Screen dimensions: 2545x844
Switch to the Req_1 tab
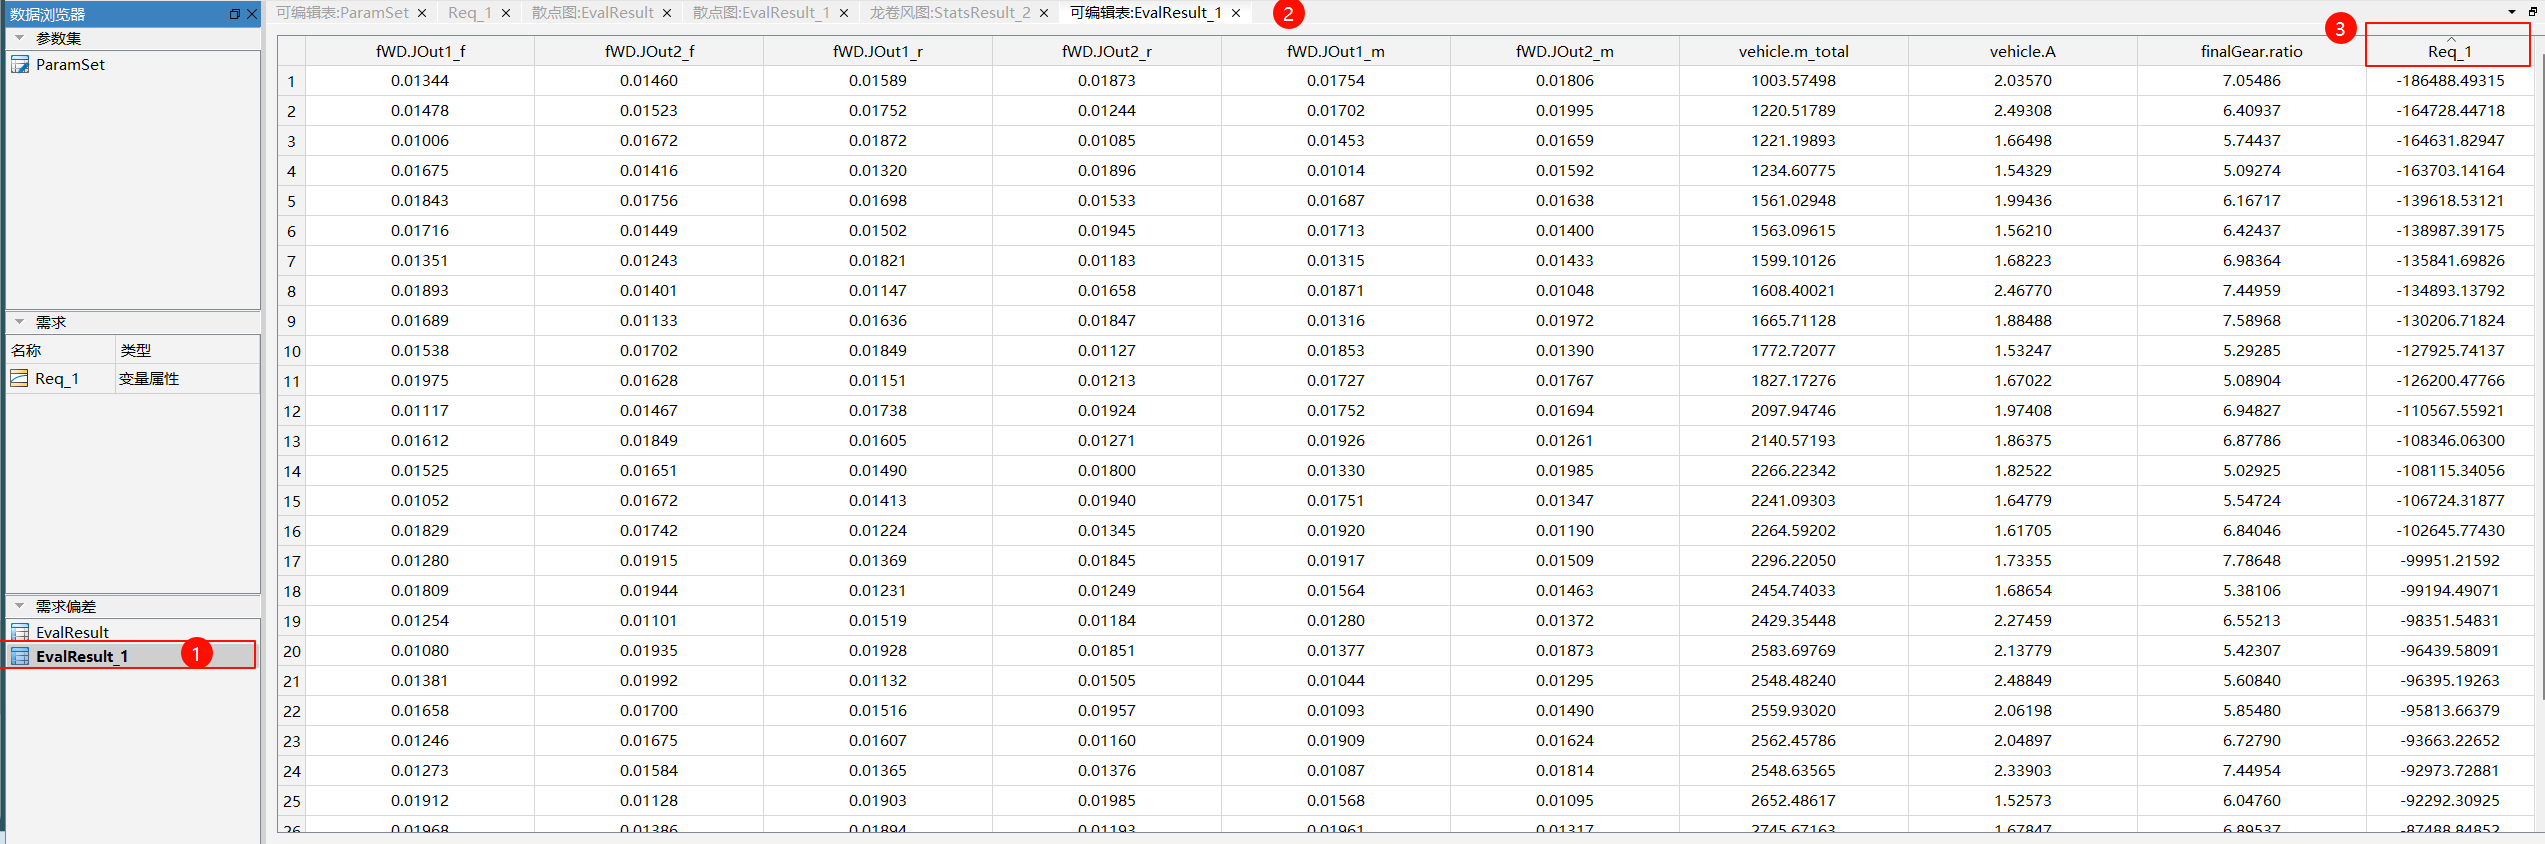(470, 13)
